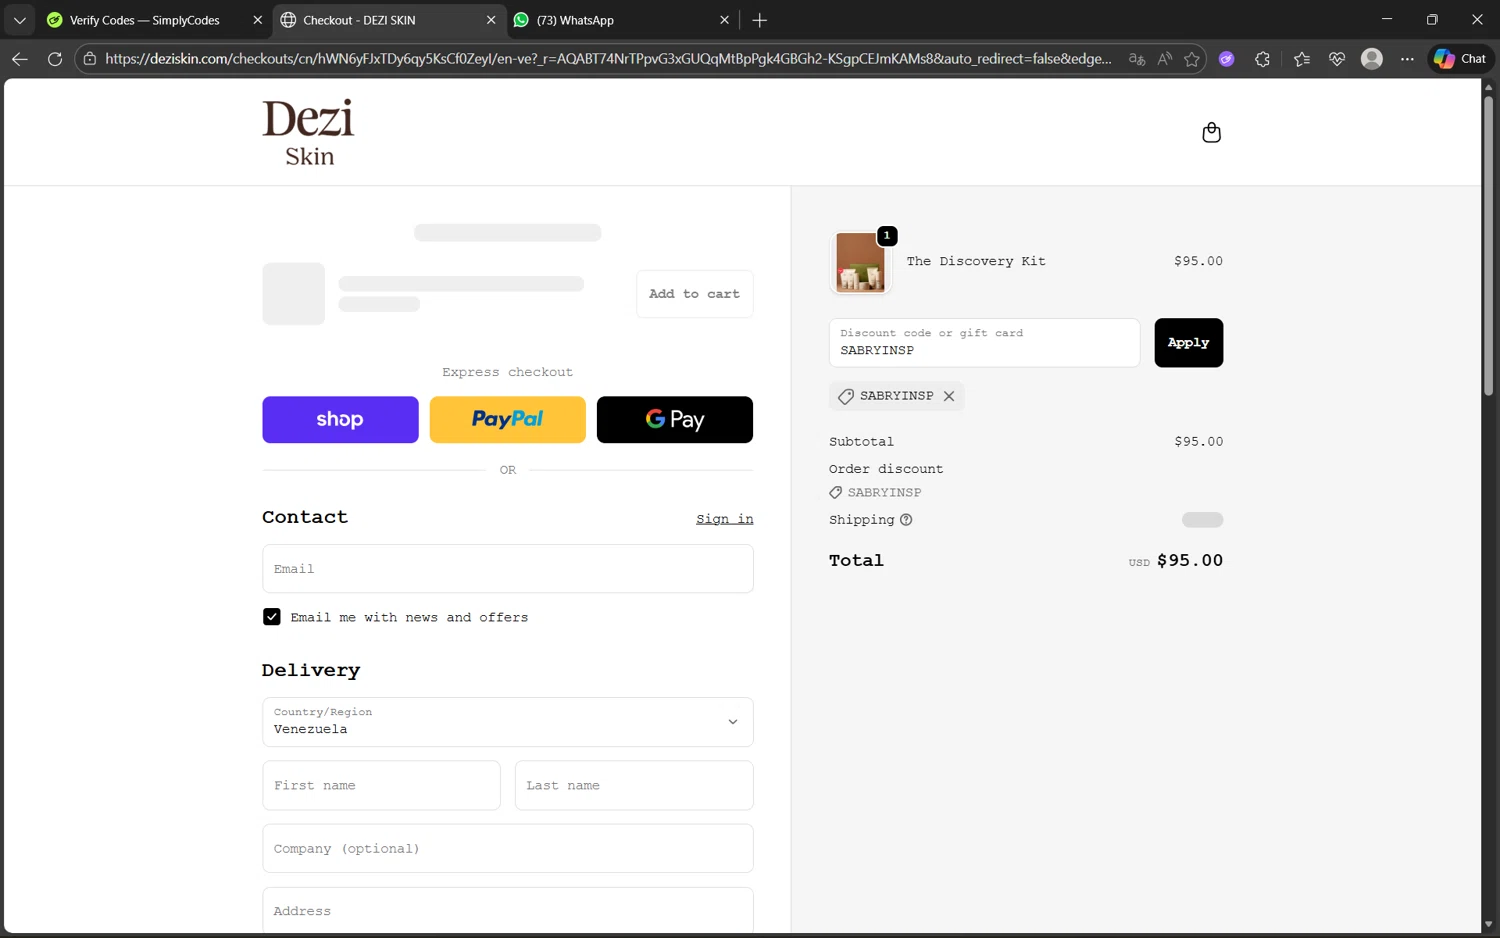Click the shipping help question mark icon
Screen dimensions: 1500x938
[x=906, y=520]
